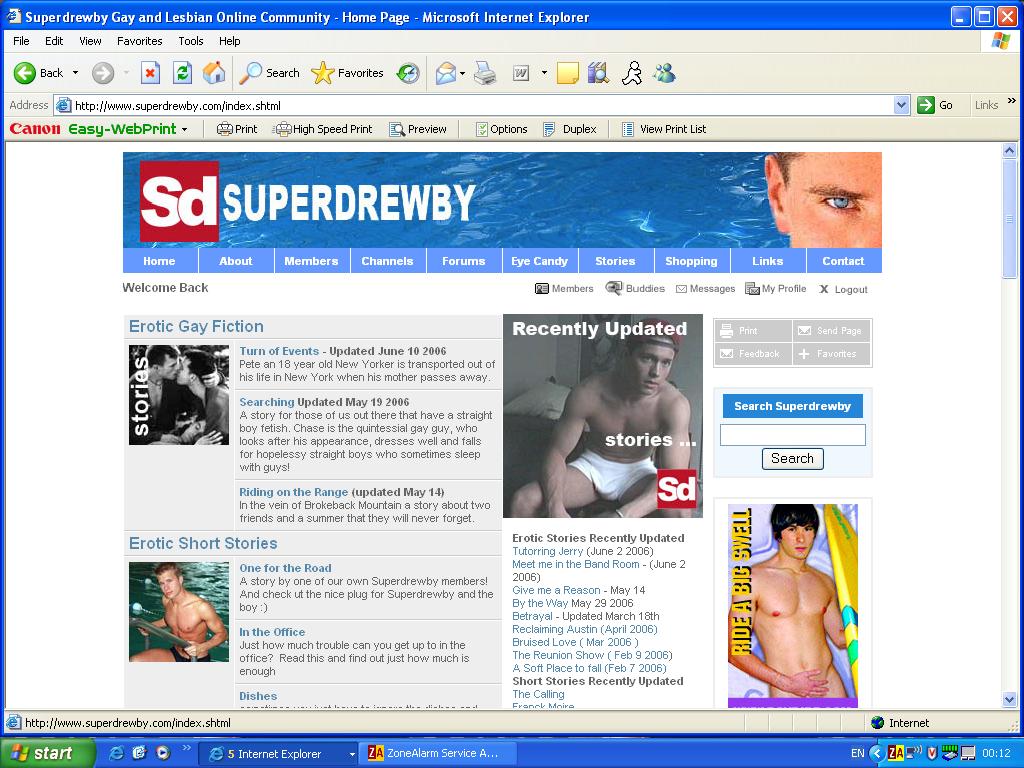This screenshot has height=768, width=1024.
Task: Click the Feedback button
Action: [753, 353]
